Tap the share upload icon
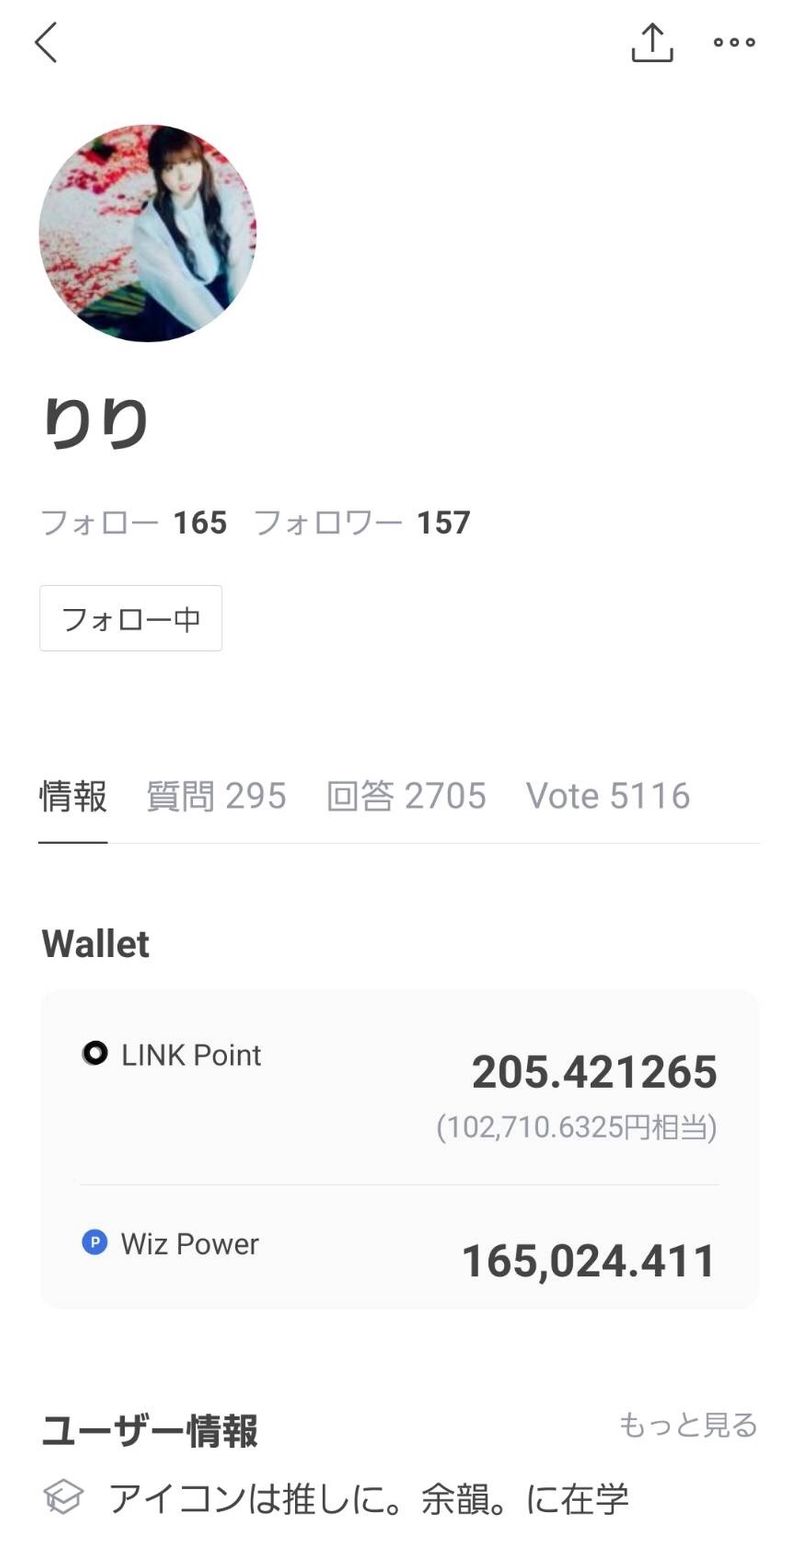 [x=652, y=42]
